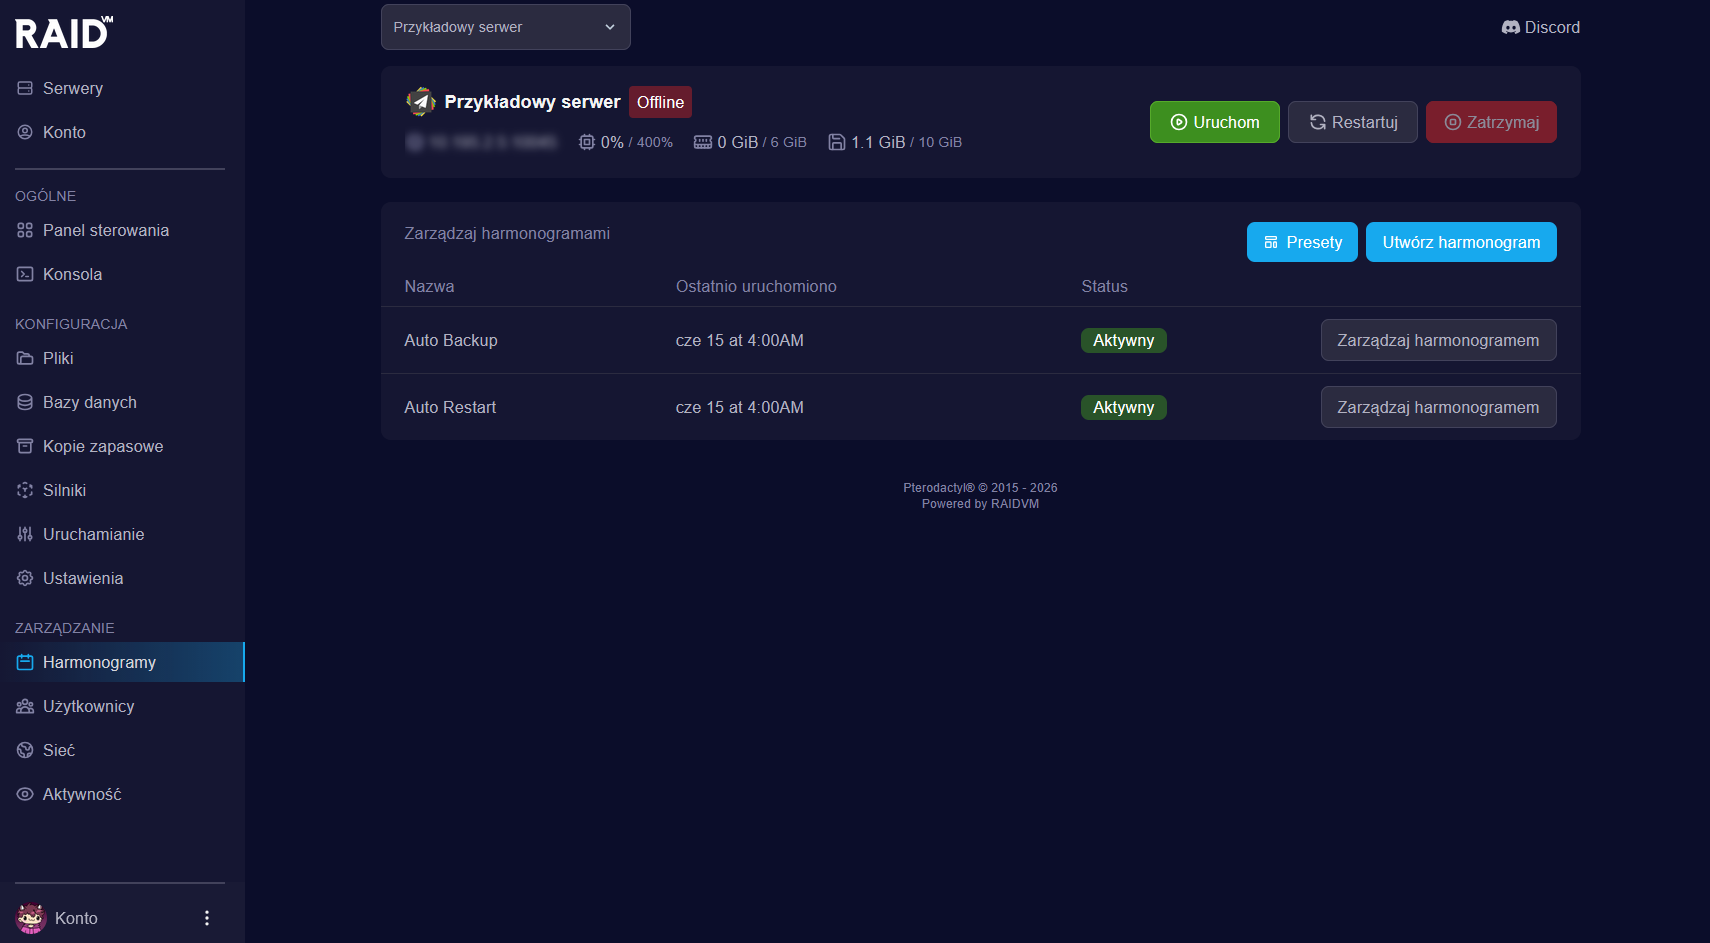Click the Sieć globe icon
1710x943 pixels.
coord(25,750)
